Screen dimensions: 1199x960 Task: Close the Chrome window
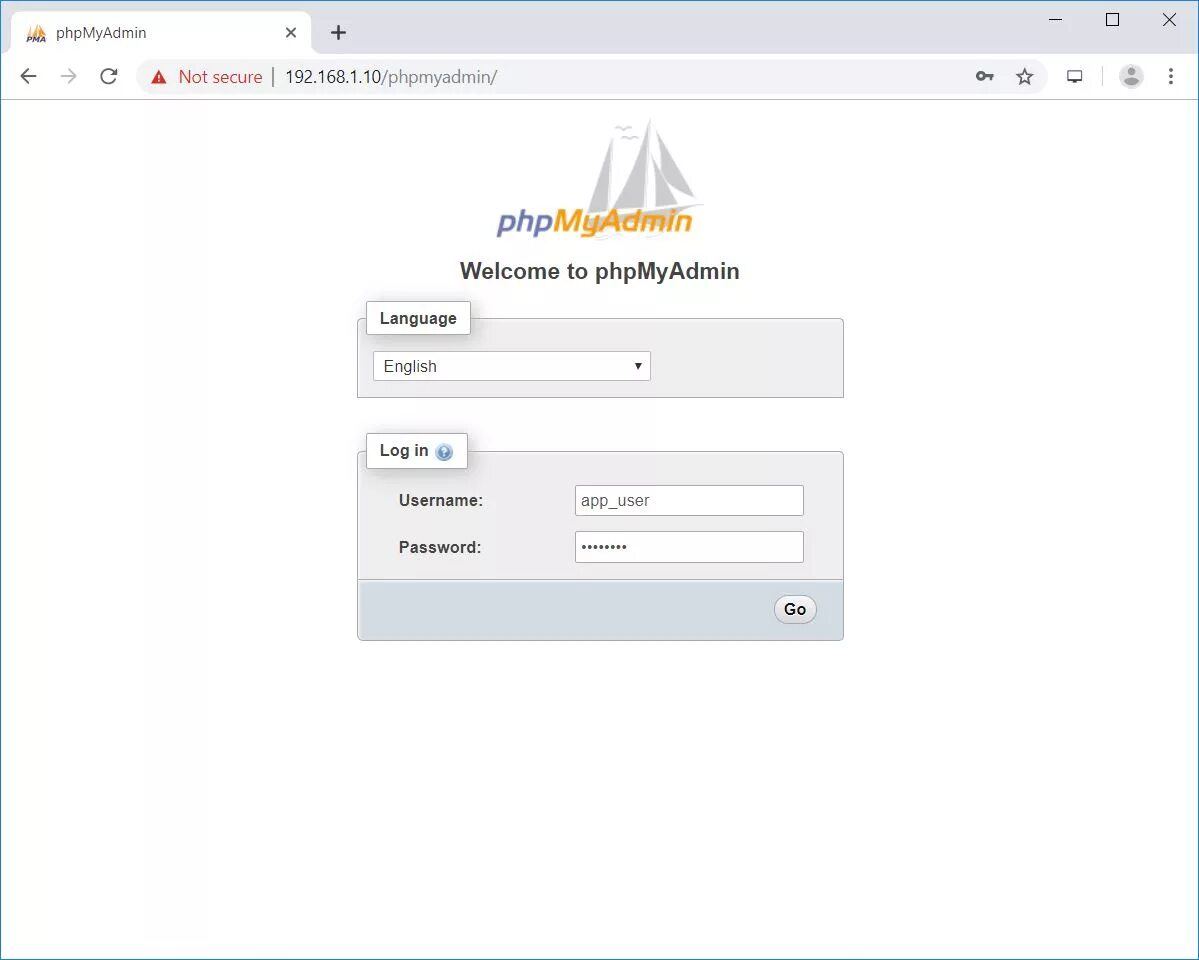1169,19
